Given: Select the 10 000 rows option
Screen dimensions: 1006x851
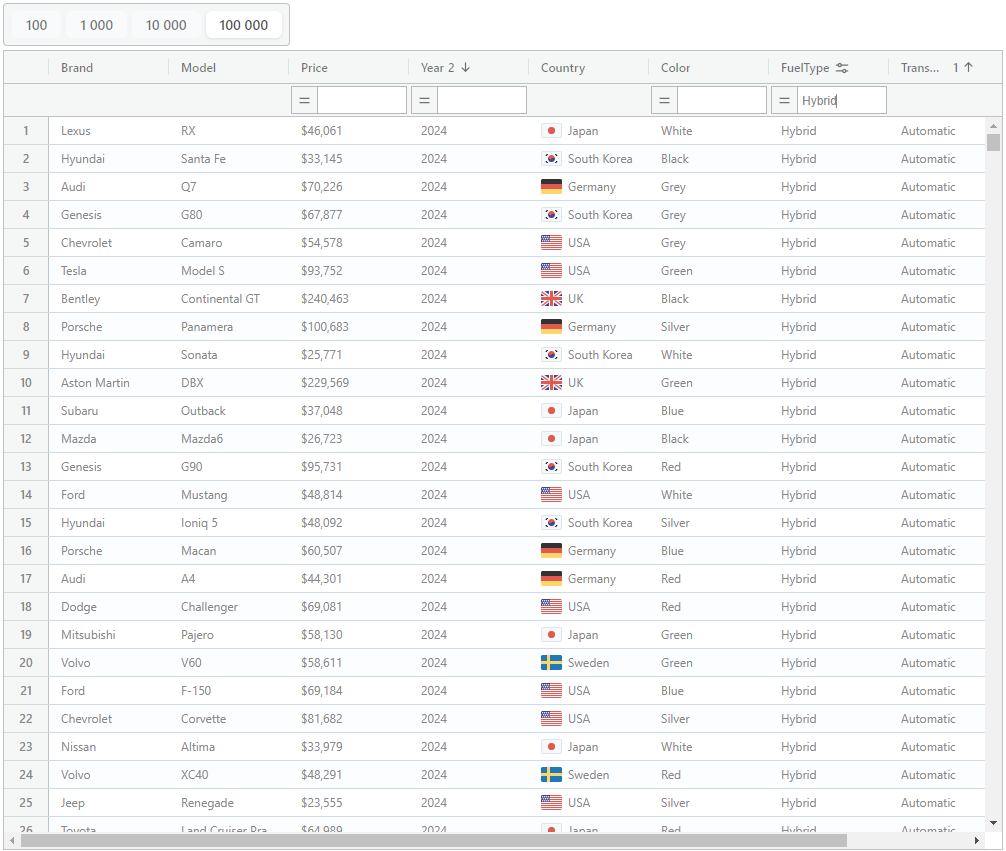Looking at the screenshot, I should (166, 25).
